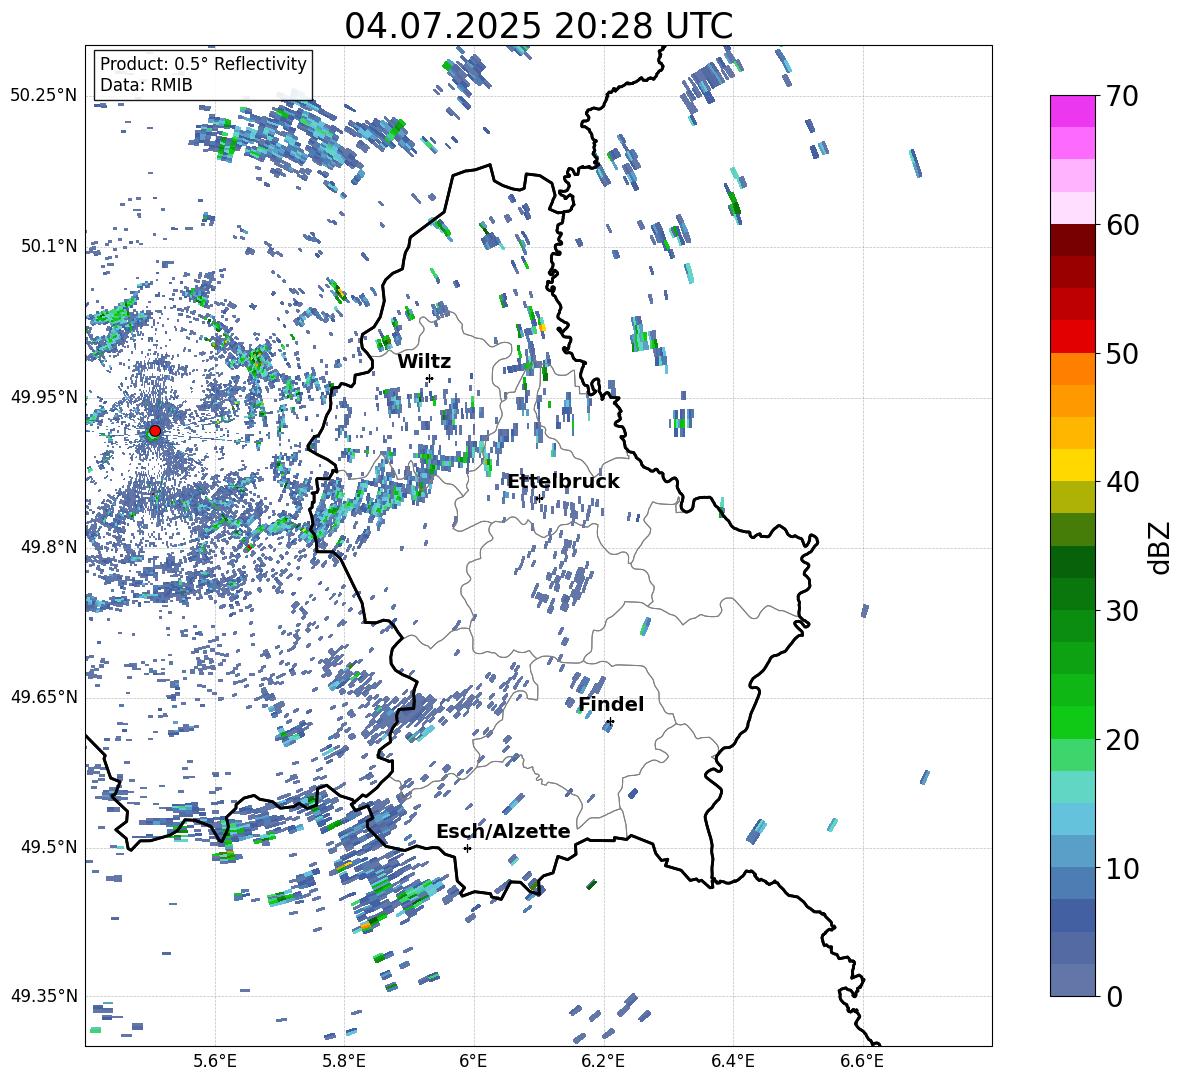Click the latitude label 49.35°N
The height and width of the screenshot is (1081, 1184).
click(44, 996)
